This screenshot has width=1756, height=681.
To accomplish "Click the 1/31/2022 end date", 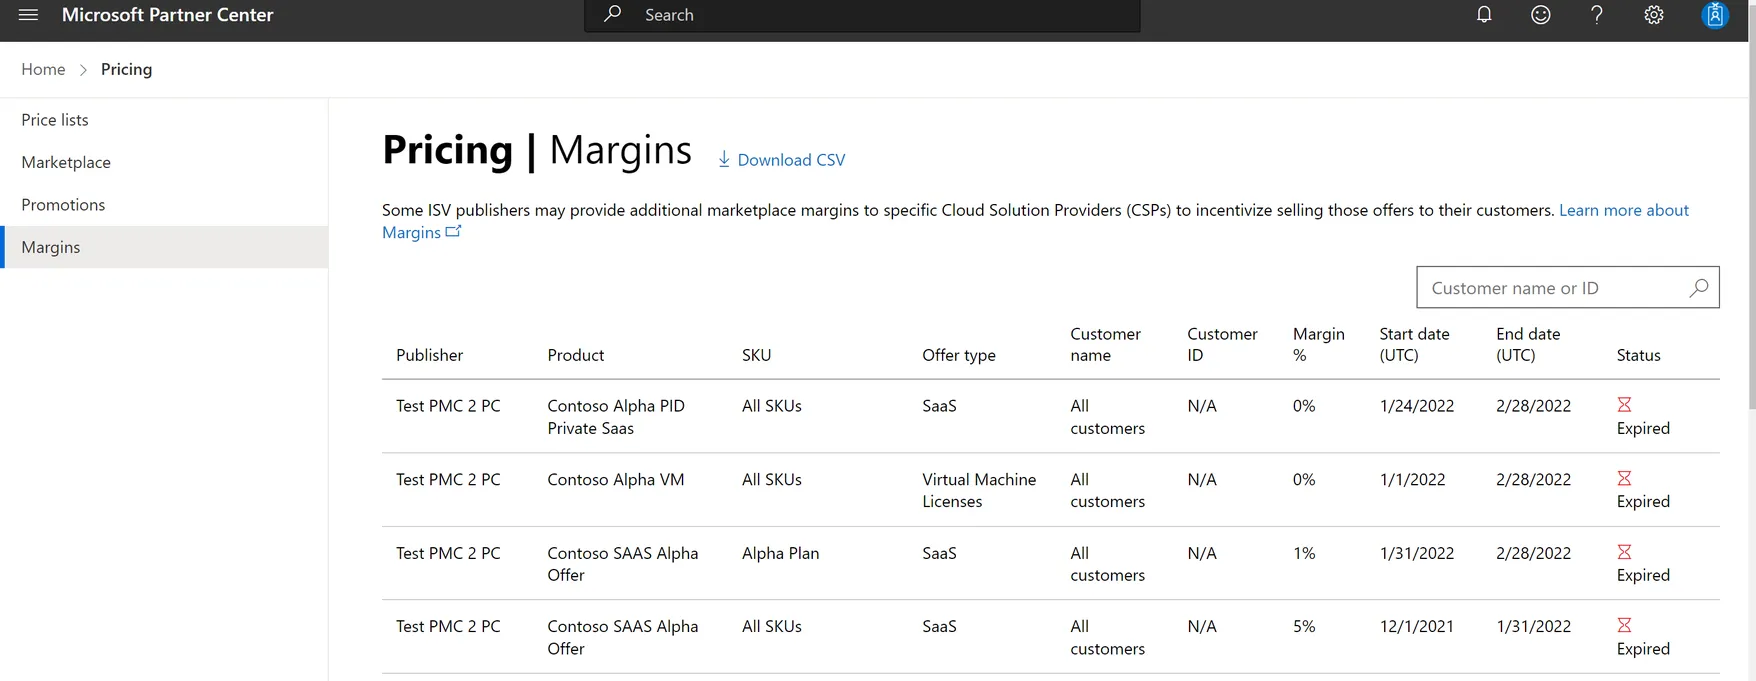I will click(x=1533, y=626).
